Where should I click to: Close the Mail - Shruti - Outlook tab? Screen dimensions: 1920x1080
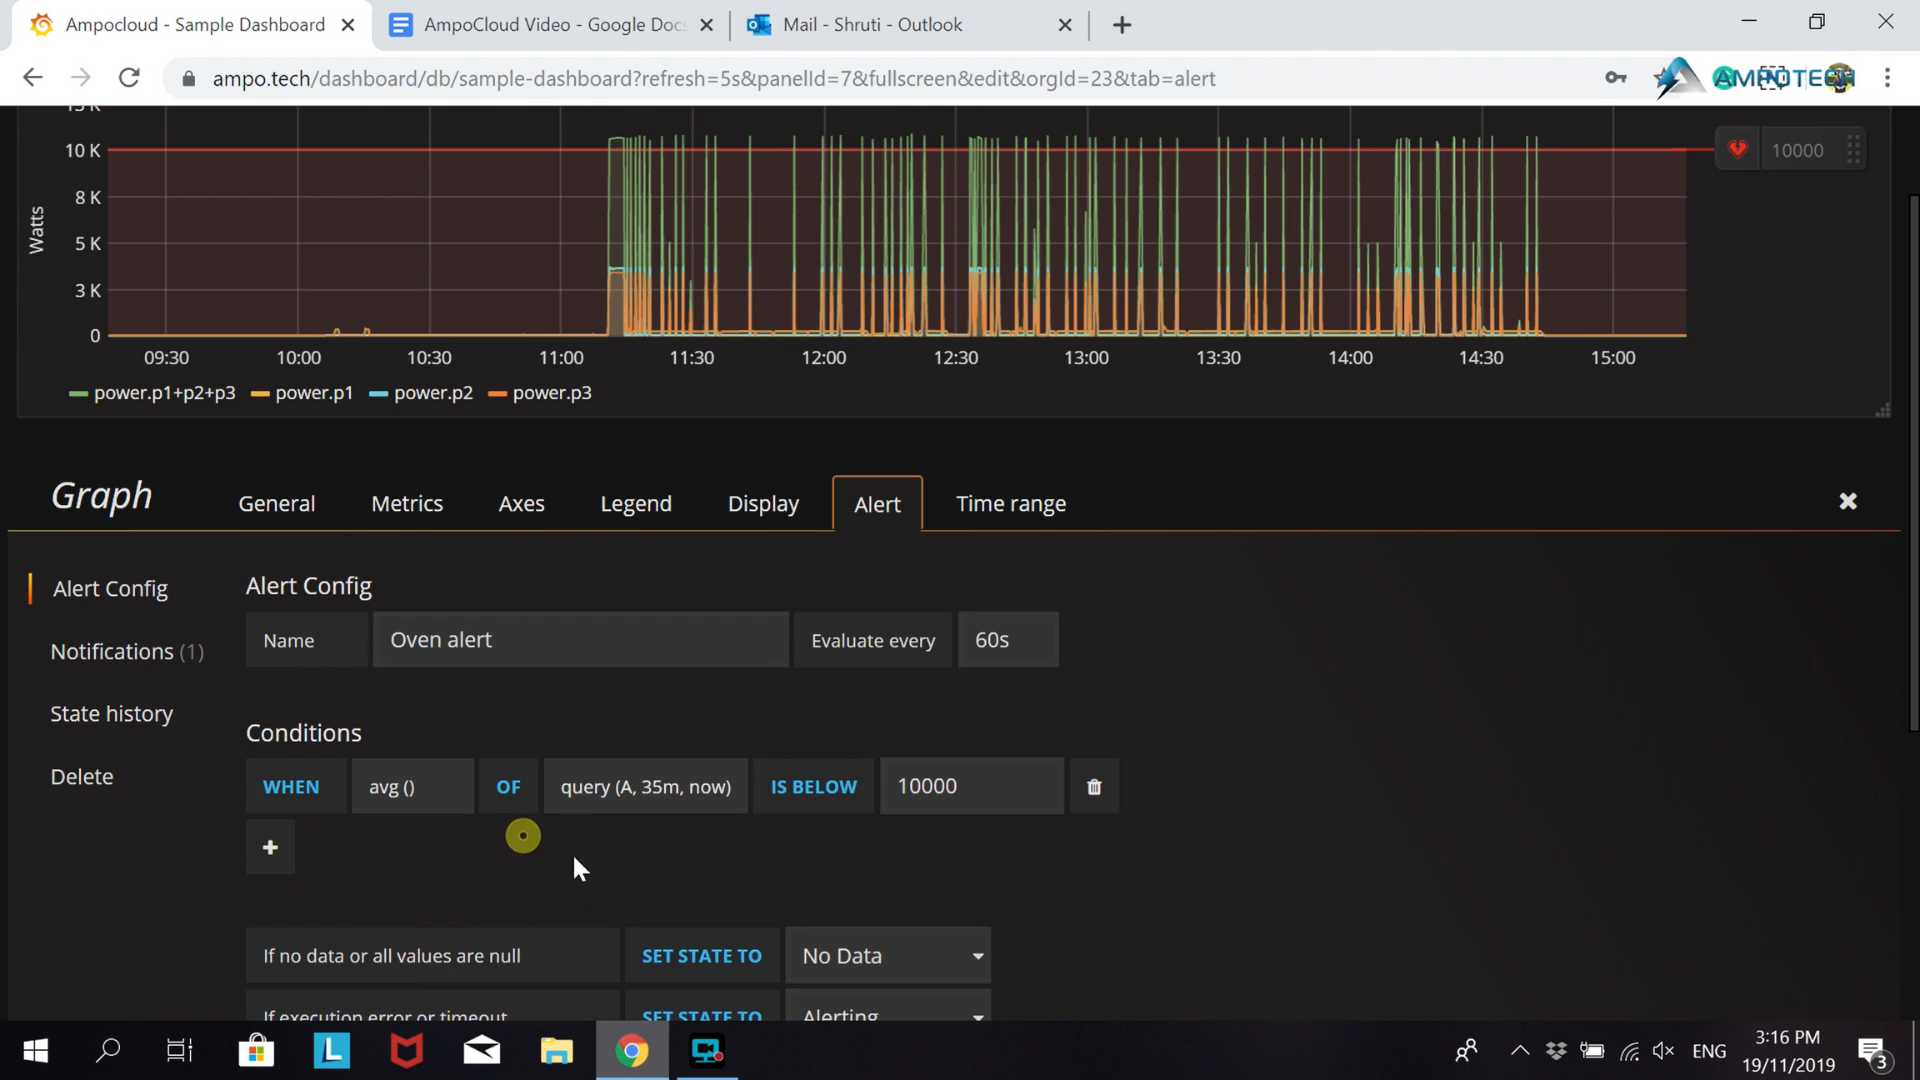tap(1065, 25)
